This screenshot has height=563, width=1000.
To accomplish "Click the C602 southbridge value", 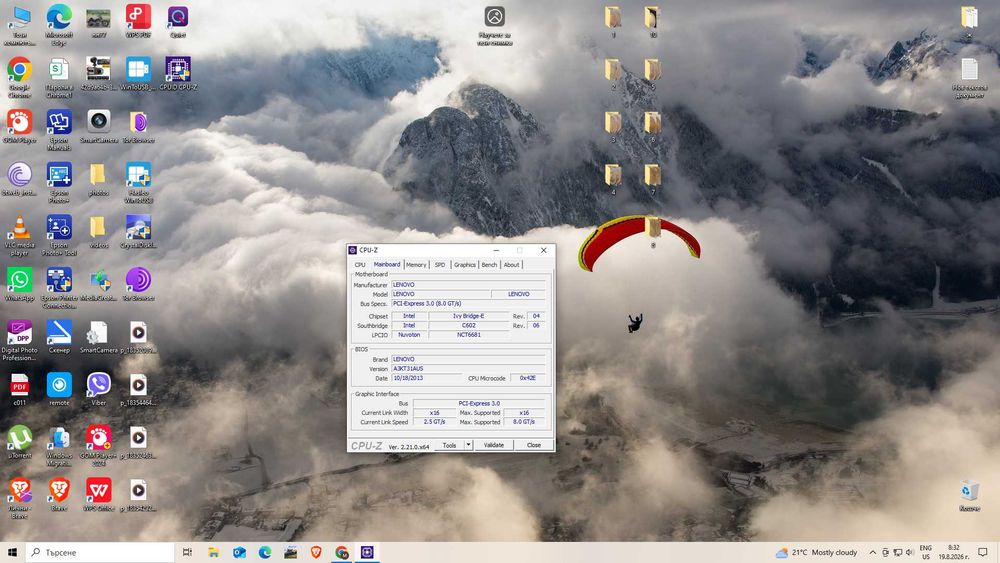I will click(469, 325).
